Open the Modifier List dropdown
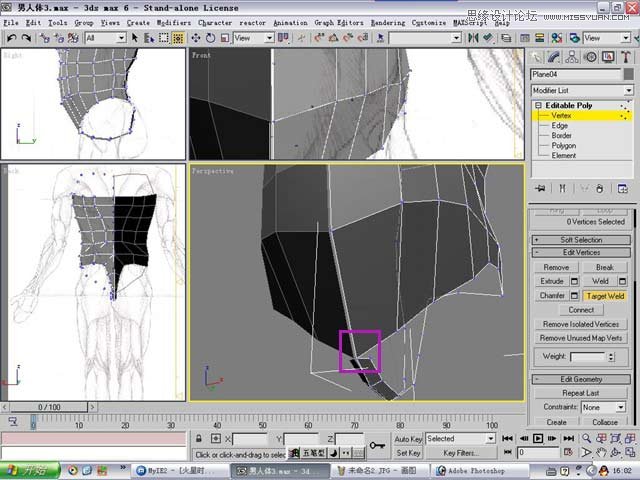640x480 pixels. click(581, 90)
